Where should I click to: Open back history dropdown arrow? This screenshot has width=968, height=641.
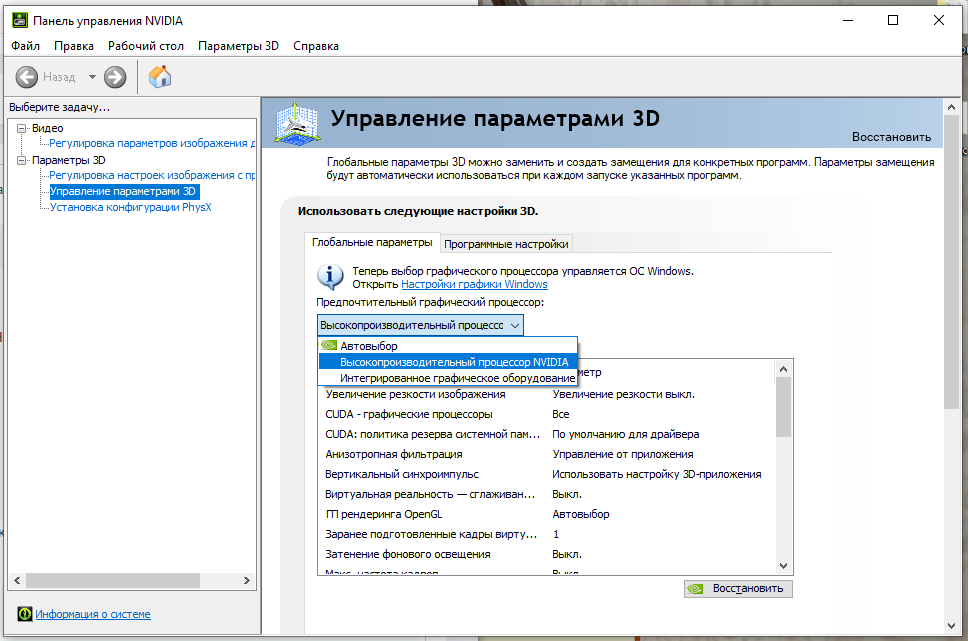coord(92,77)
